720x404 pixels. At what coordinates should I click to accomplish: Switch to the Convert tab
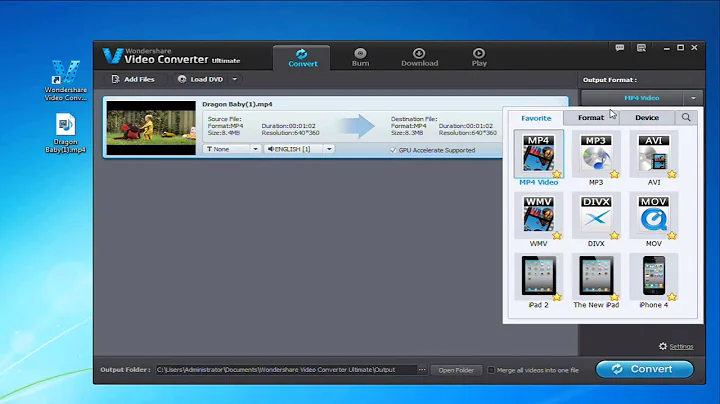pos(302,58)
